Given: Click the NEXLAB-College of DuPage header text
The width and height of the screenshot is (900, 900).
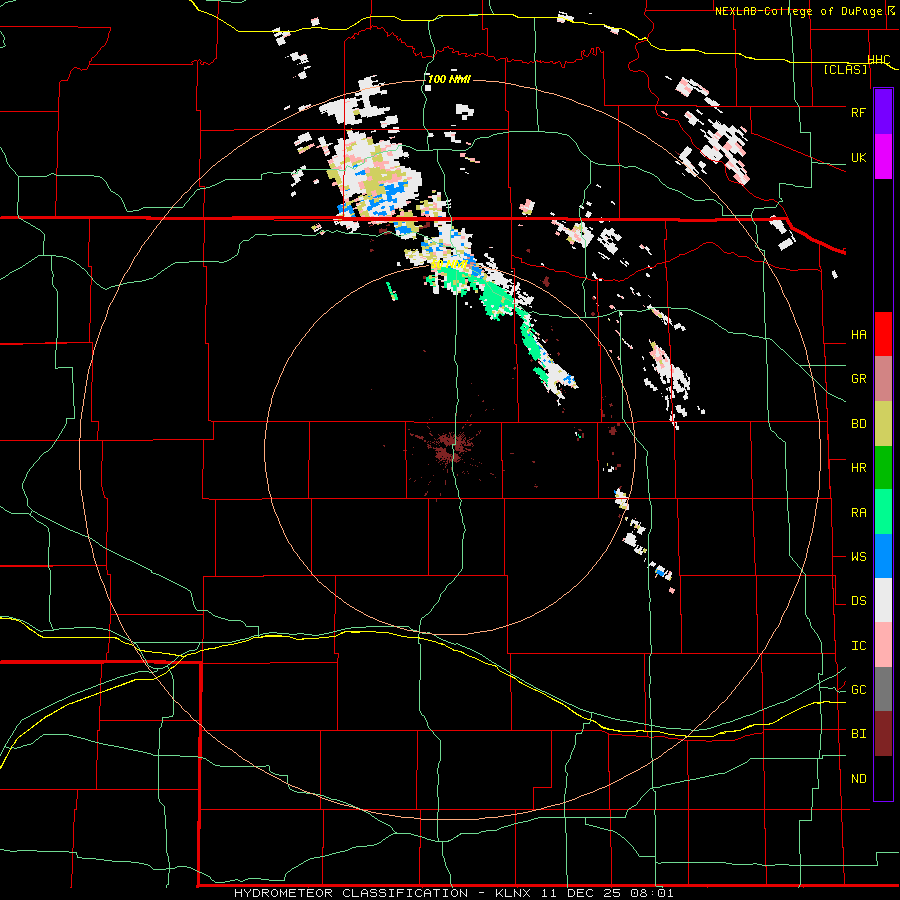Looking at the screenshot, I should [x=799, y=11].
